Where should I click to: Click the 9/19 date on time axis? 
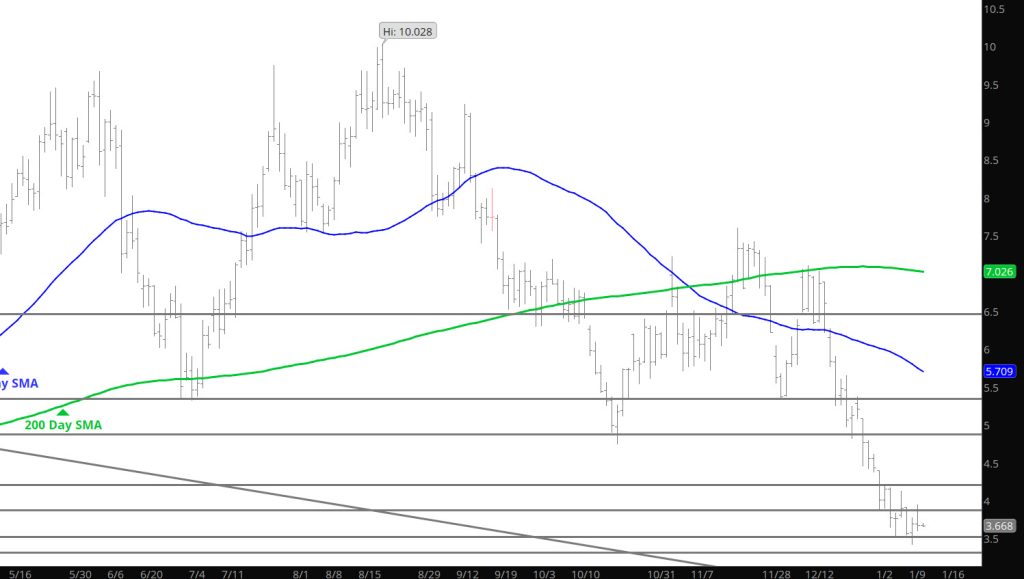(x=506, y=574)
